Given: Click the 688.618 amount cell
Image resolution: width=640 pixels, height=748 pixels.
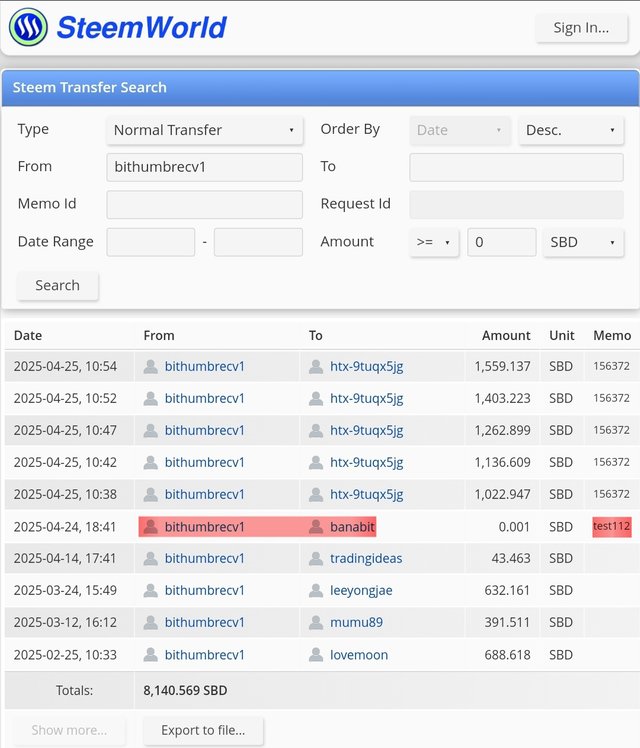Looking at the screenshot, I should coord(507,654).
